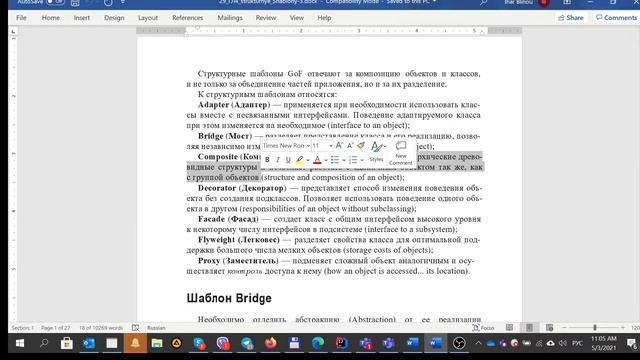Image resolution: width=640 pixels, height=360 pixels.
Task: Switch to the Home ribbon tab
Action: point(51,18)
